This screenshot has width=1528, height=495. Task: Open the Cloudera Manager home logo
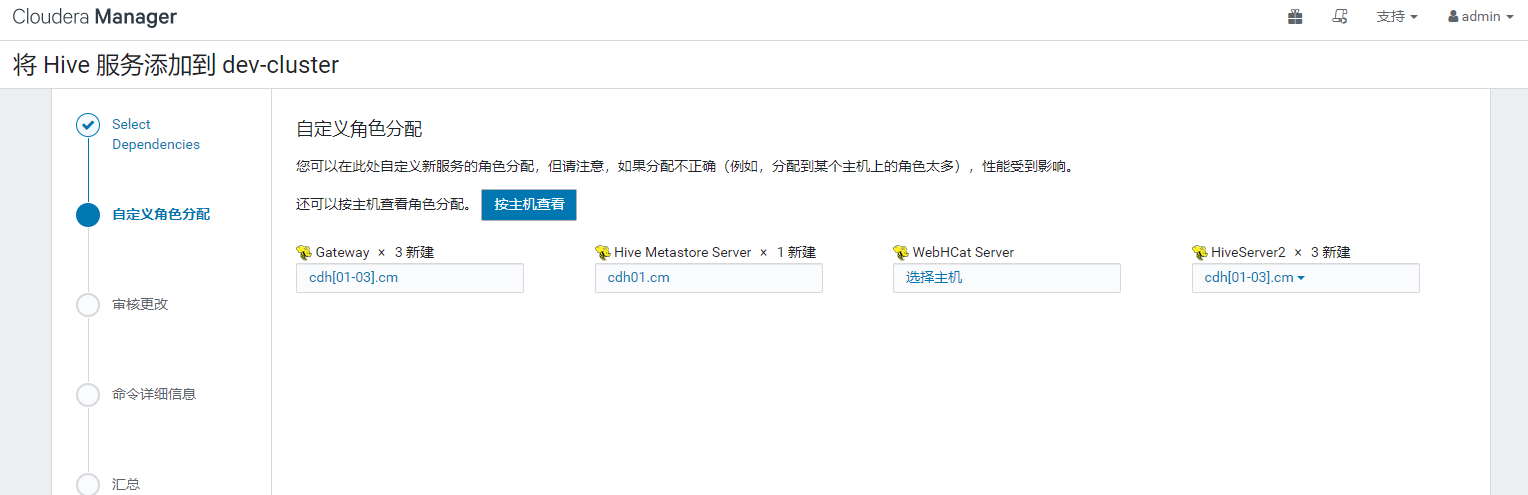coord(95,17)
